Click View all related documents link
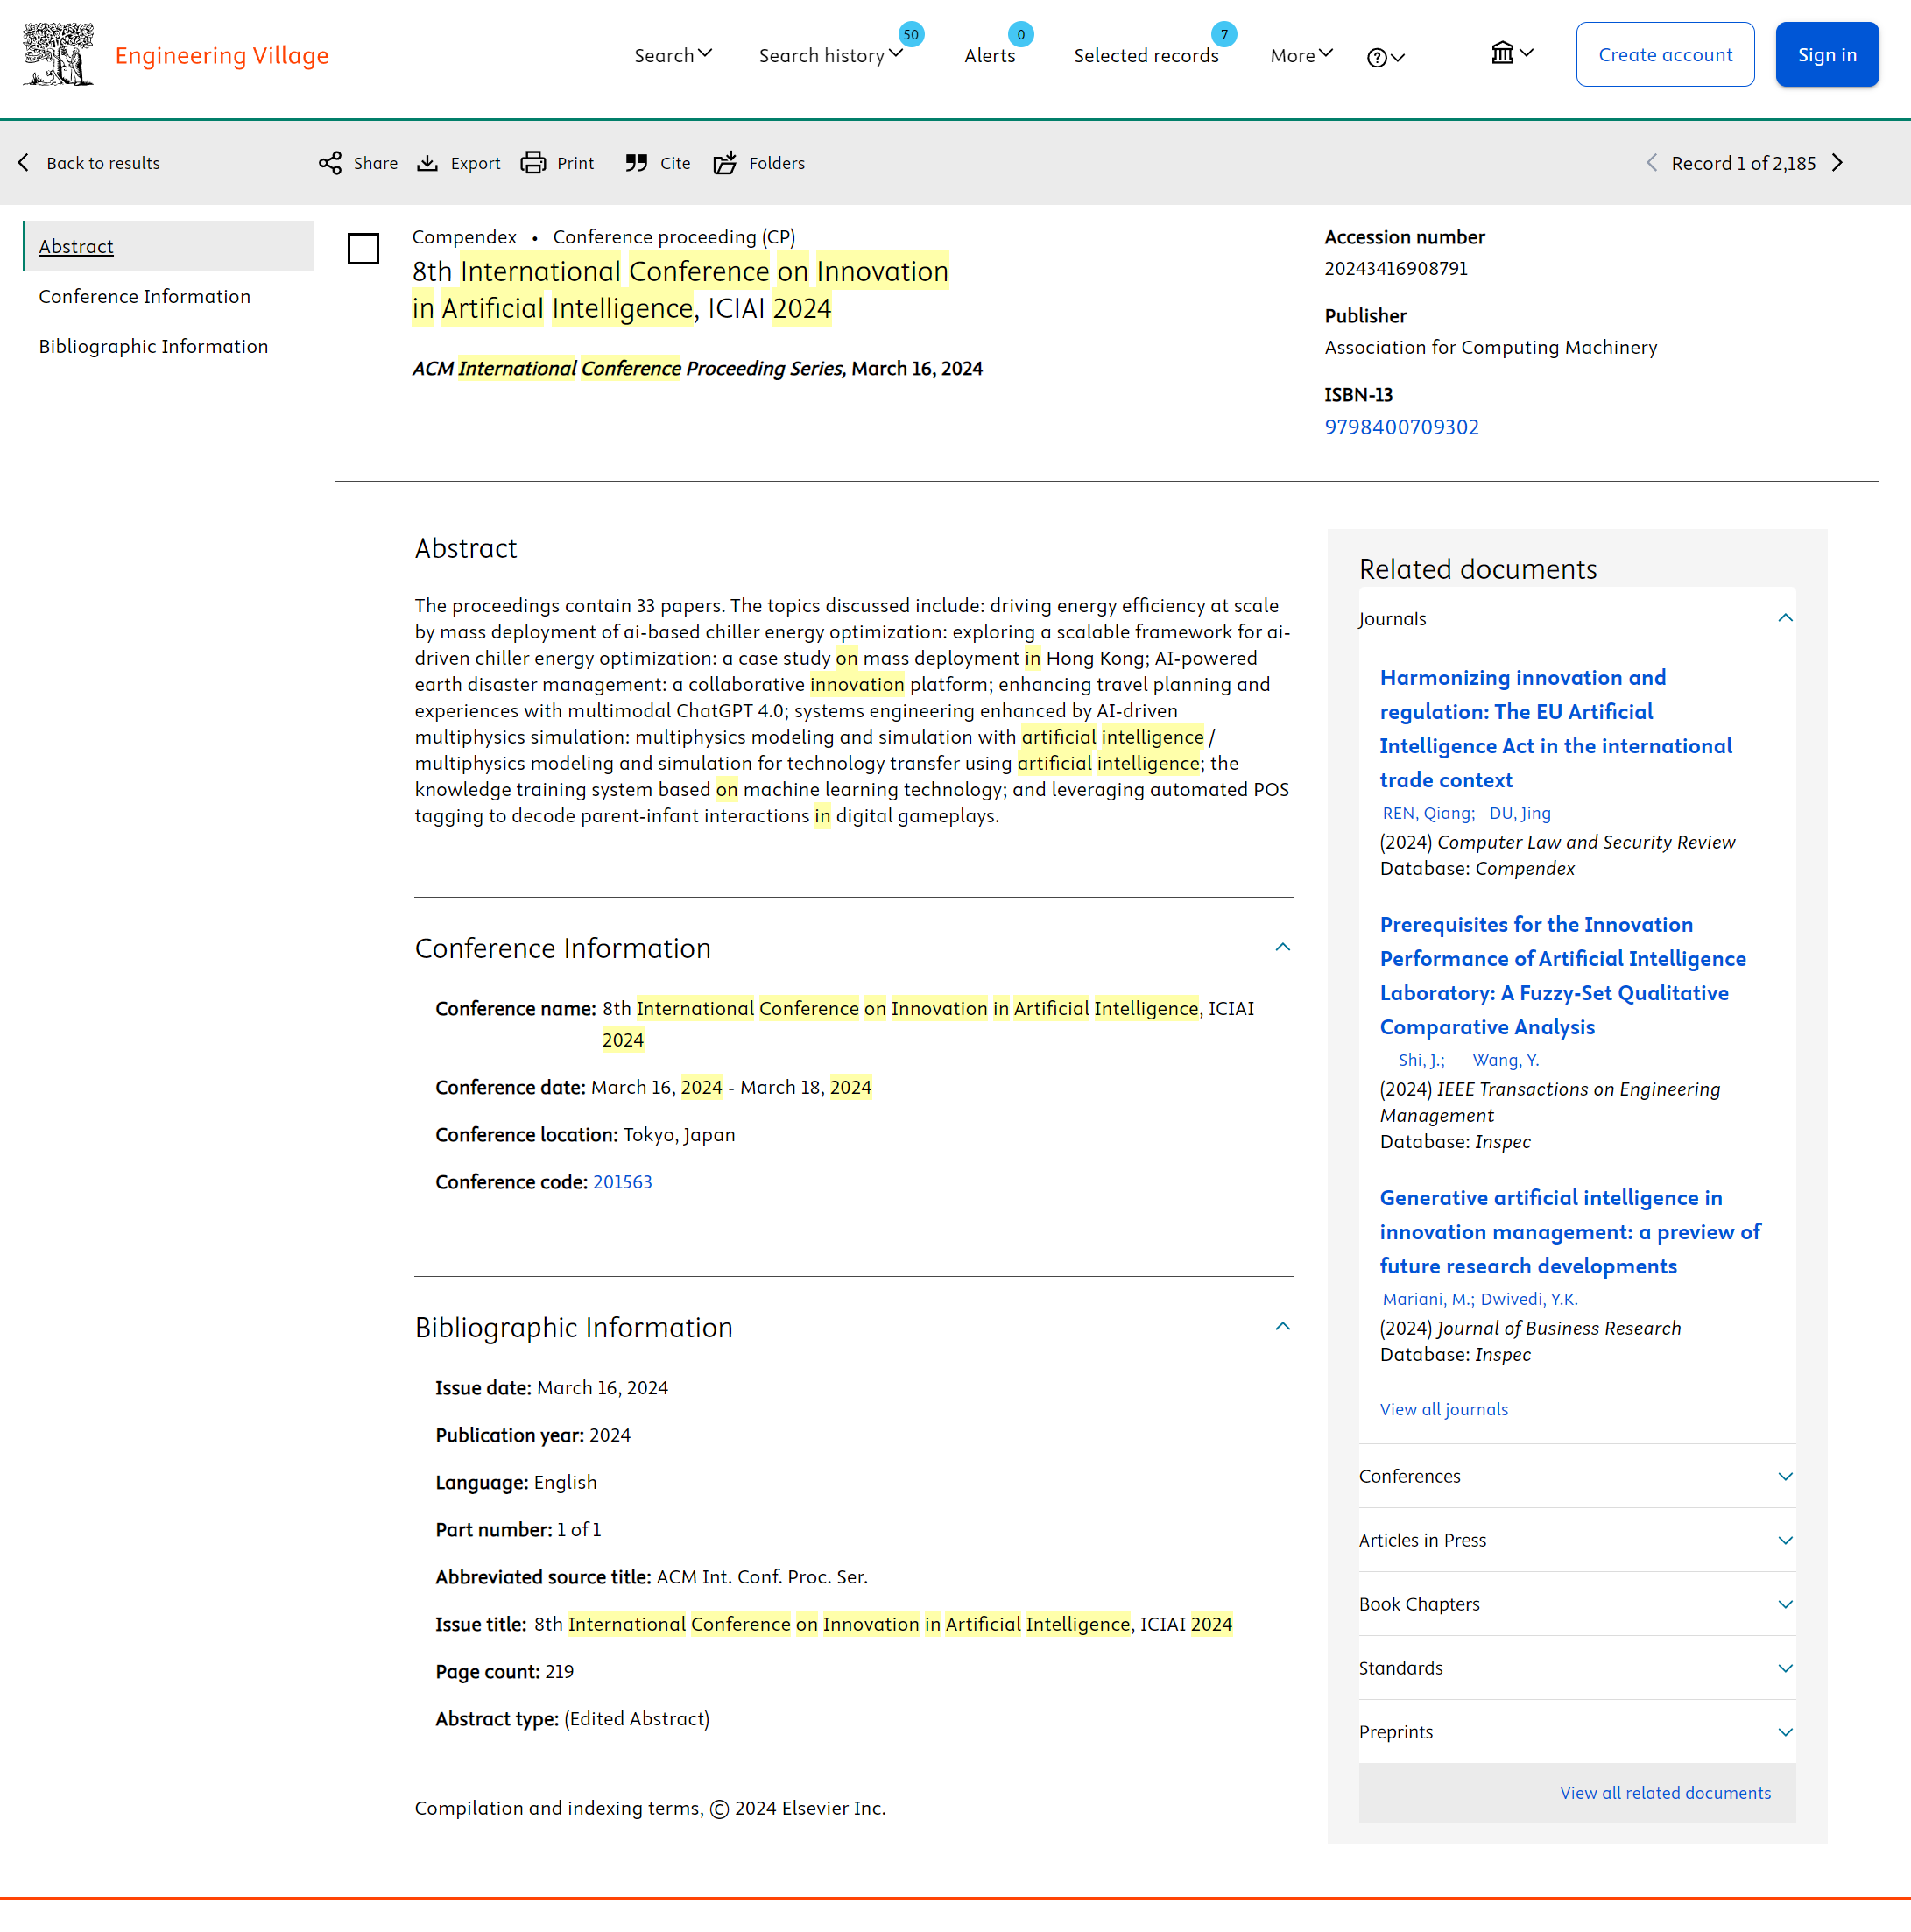 tap(1665, 1793)
